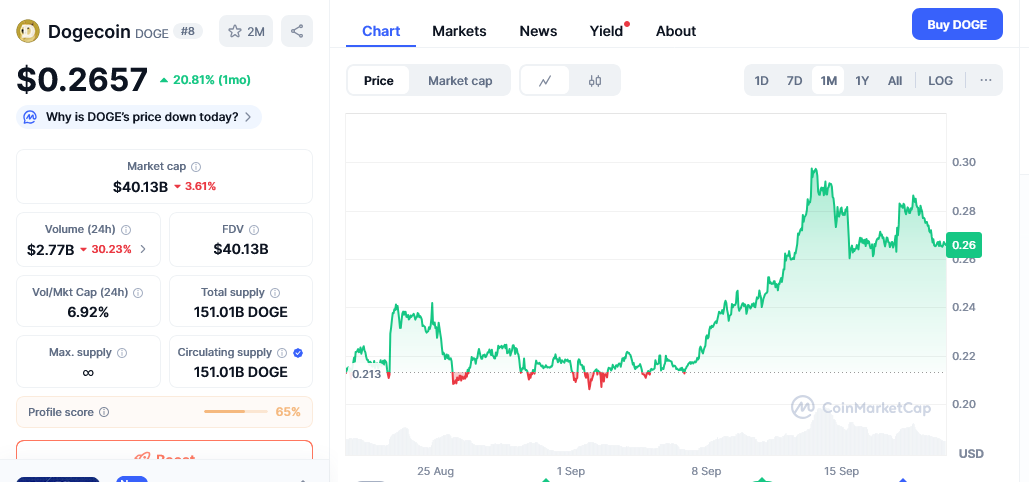
Task: Open the share icon button
Action: [297, 31]
